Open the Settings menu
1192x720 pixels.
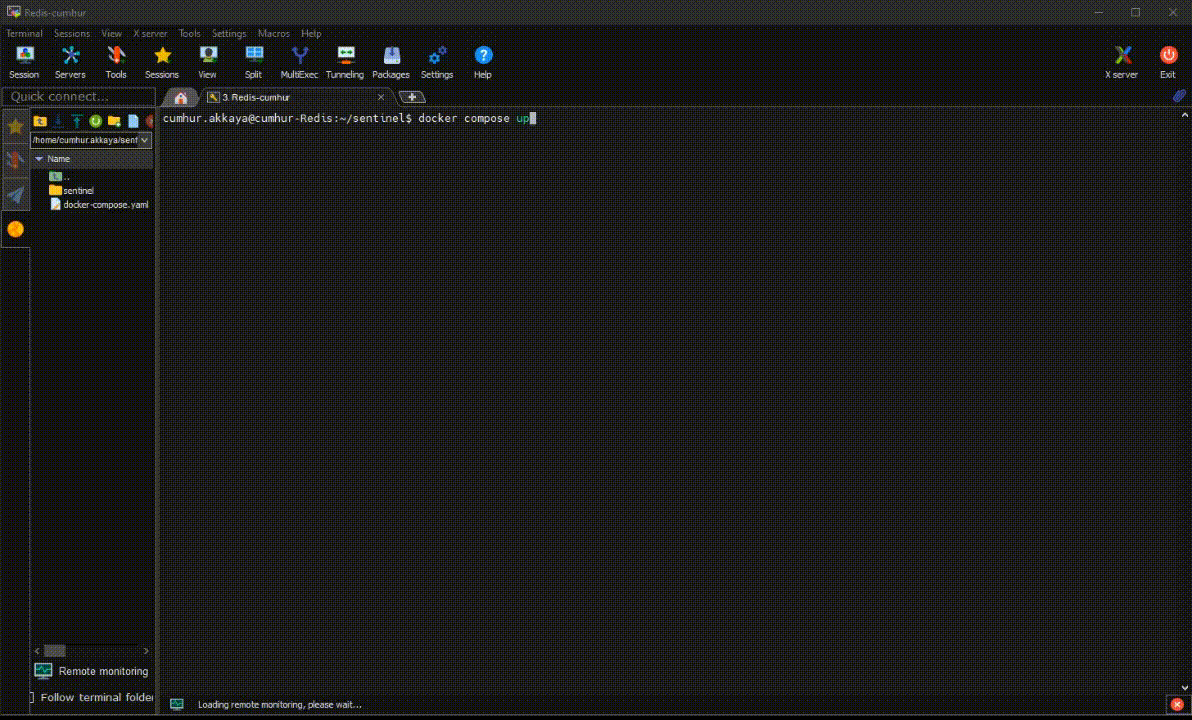click(229, 33)
